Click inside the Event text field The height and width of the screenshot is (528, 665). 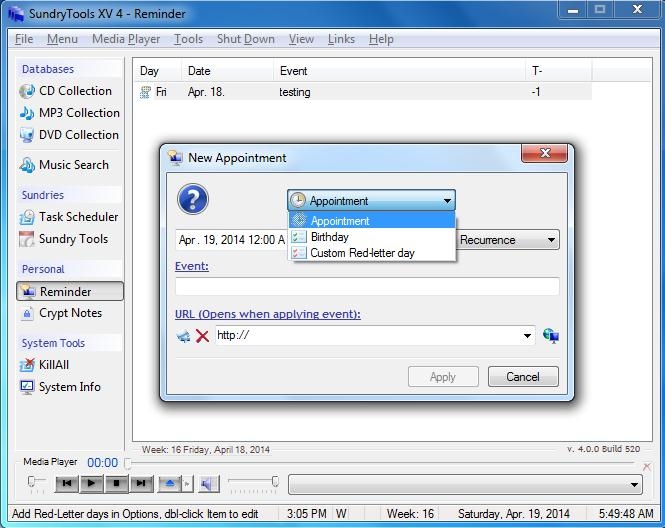(x=367, y=287)
